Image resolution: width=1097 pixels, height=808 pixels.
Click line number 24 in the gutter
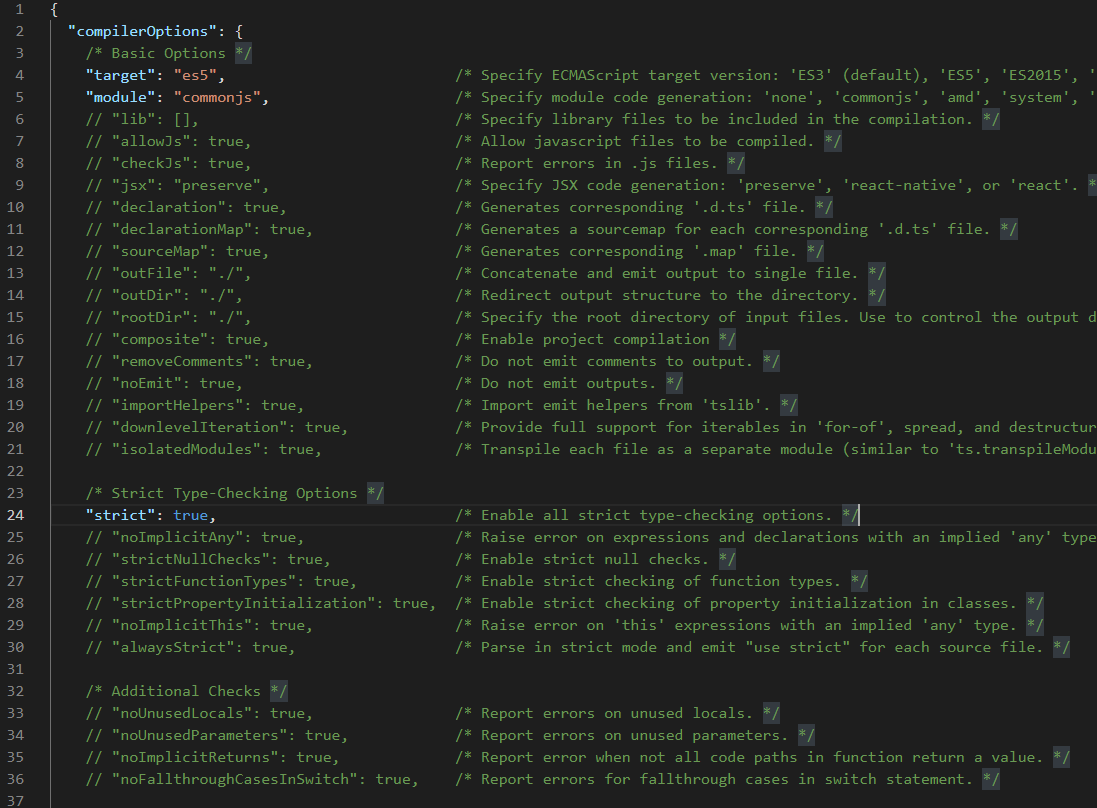coord(15,515)
